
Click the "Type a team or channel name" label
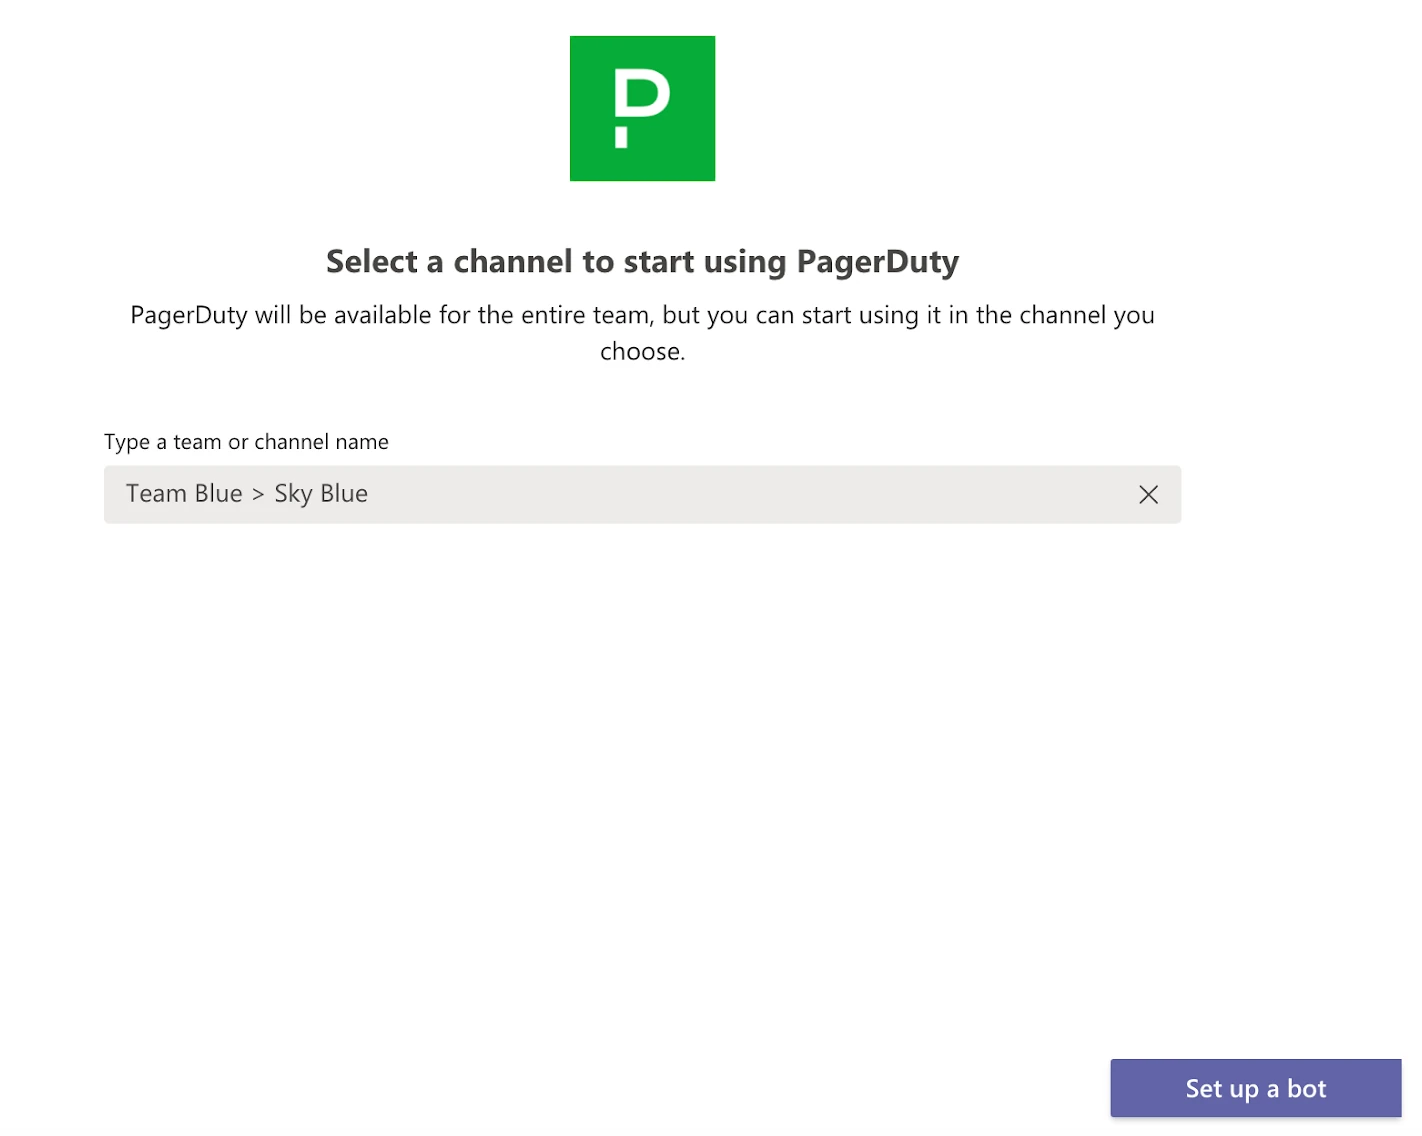(x=246, y=442)
